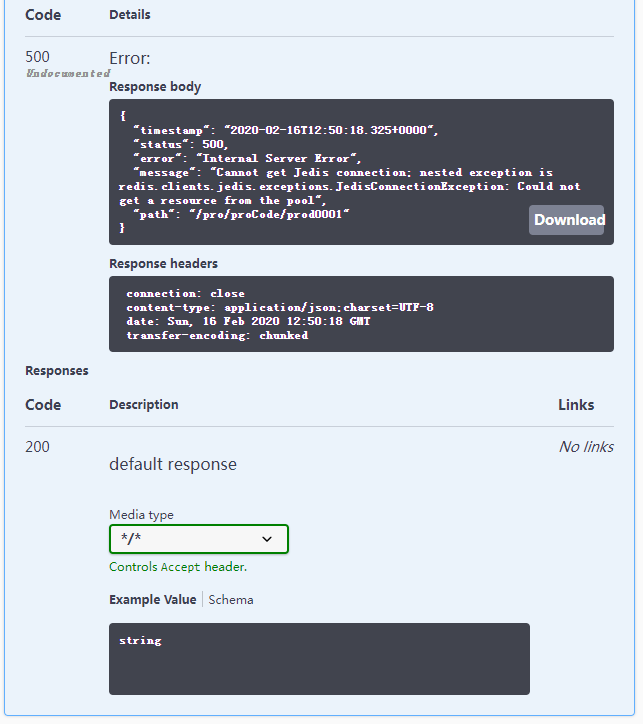Image resolution: width=643 pixels, height=724 pixels.
Task: Click the default response description
Action: tap(173, 464)
